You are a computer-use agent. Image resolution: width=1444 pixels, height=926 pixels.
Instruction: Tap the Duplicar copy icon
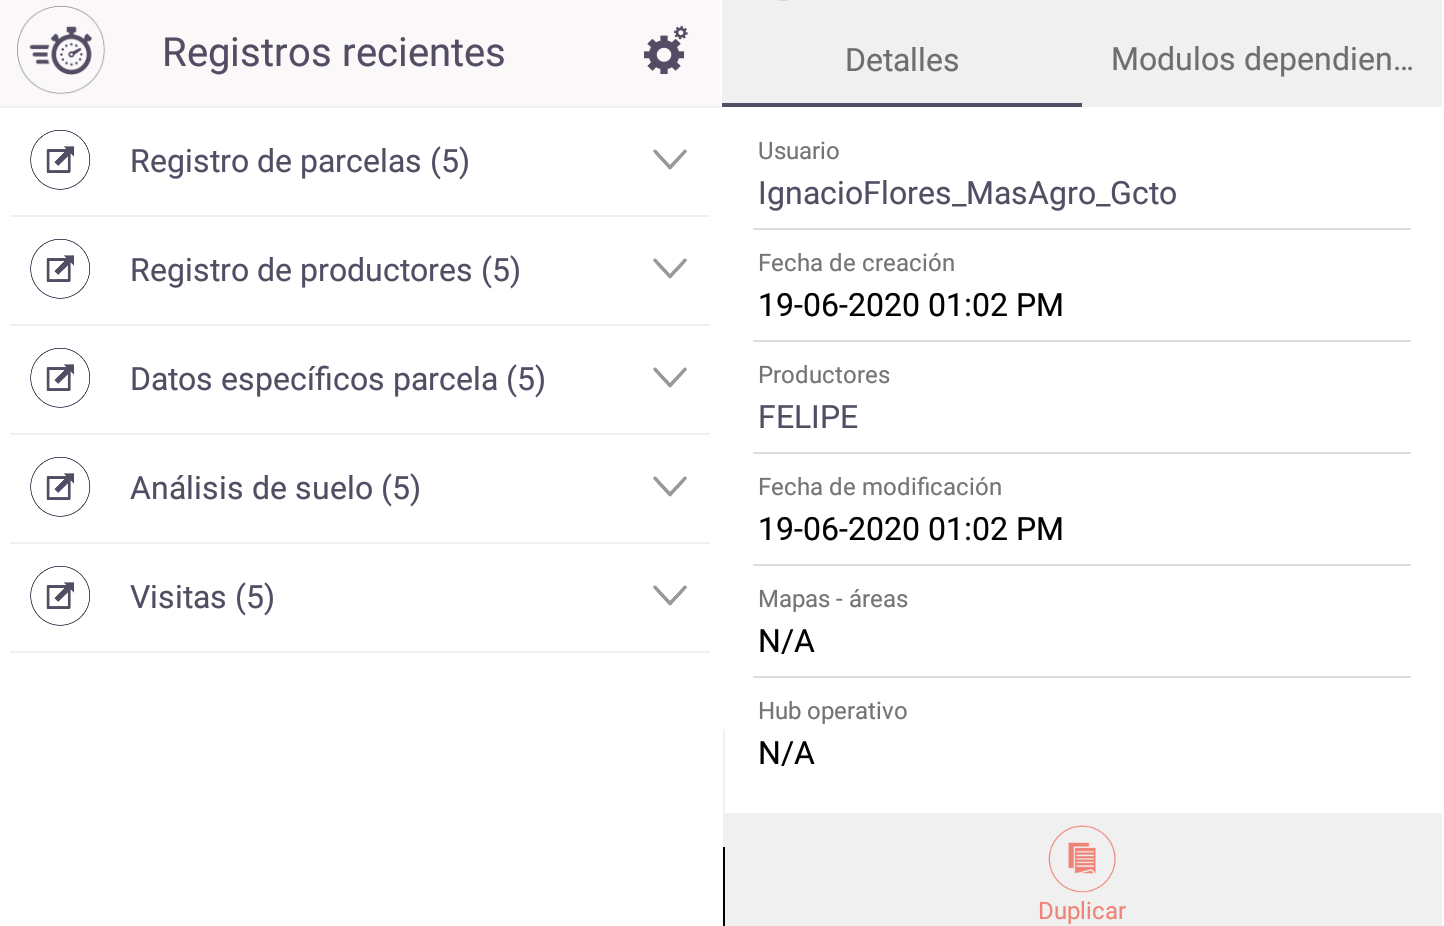pos(1082,859)
